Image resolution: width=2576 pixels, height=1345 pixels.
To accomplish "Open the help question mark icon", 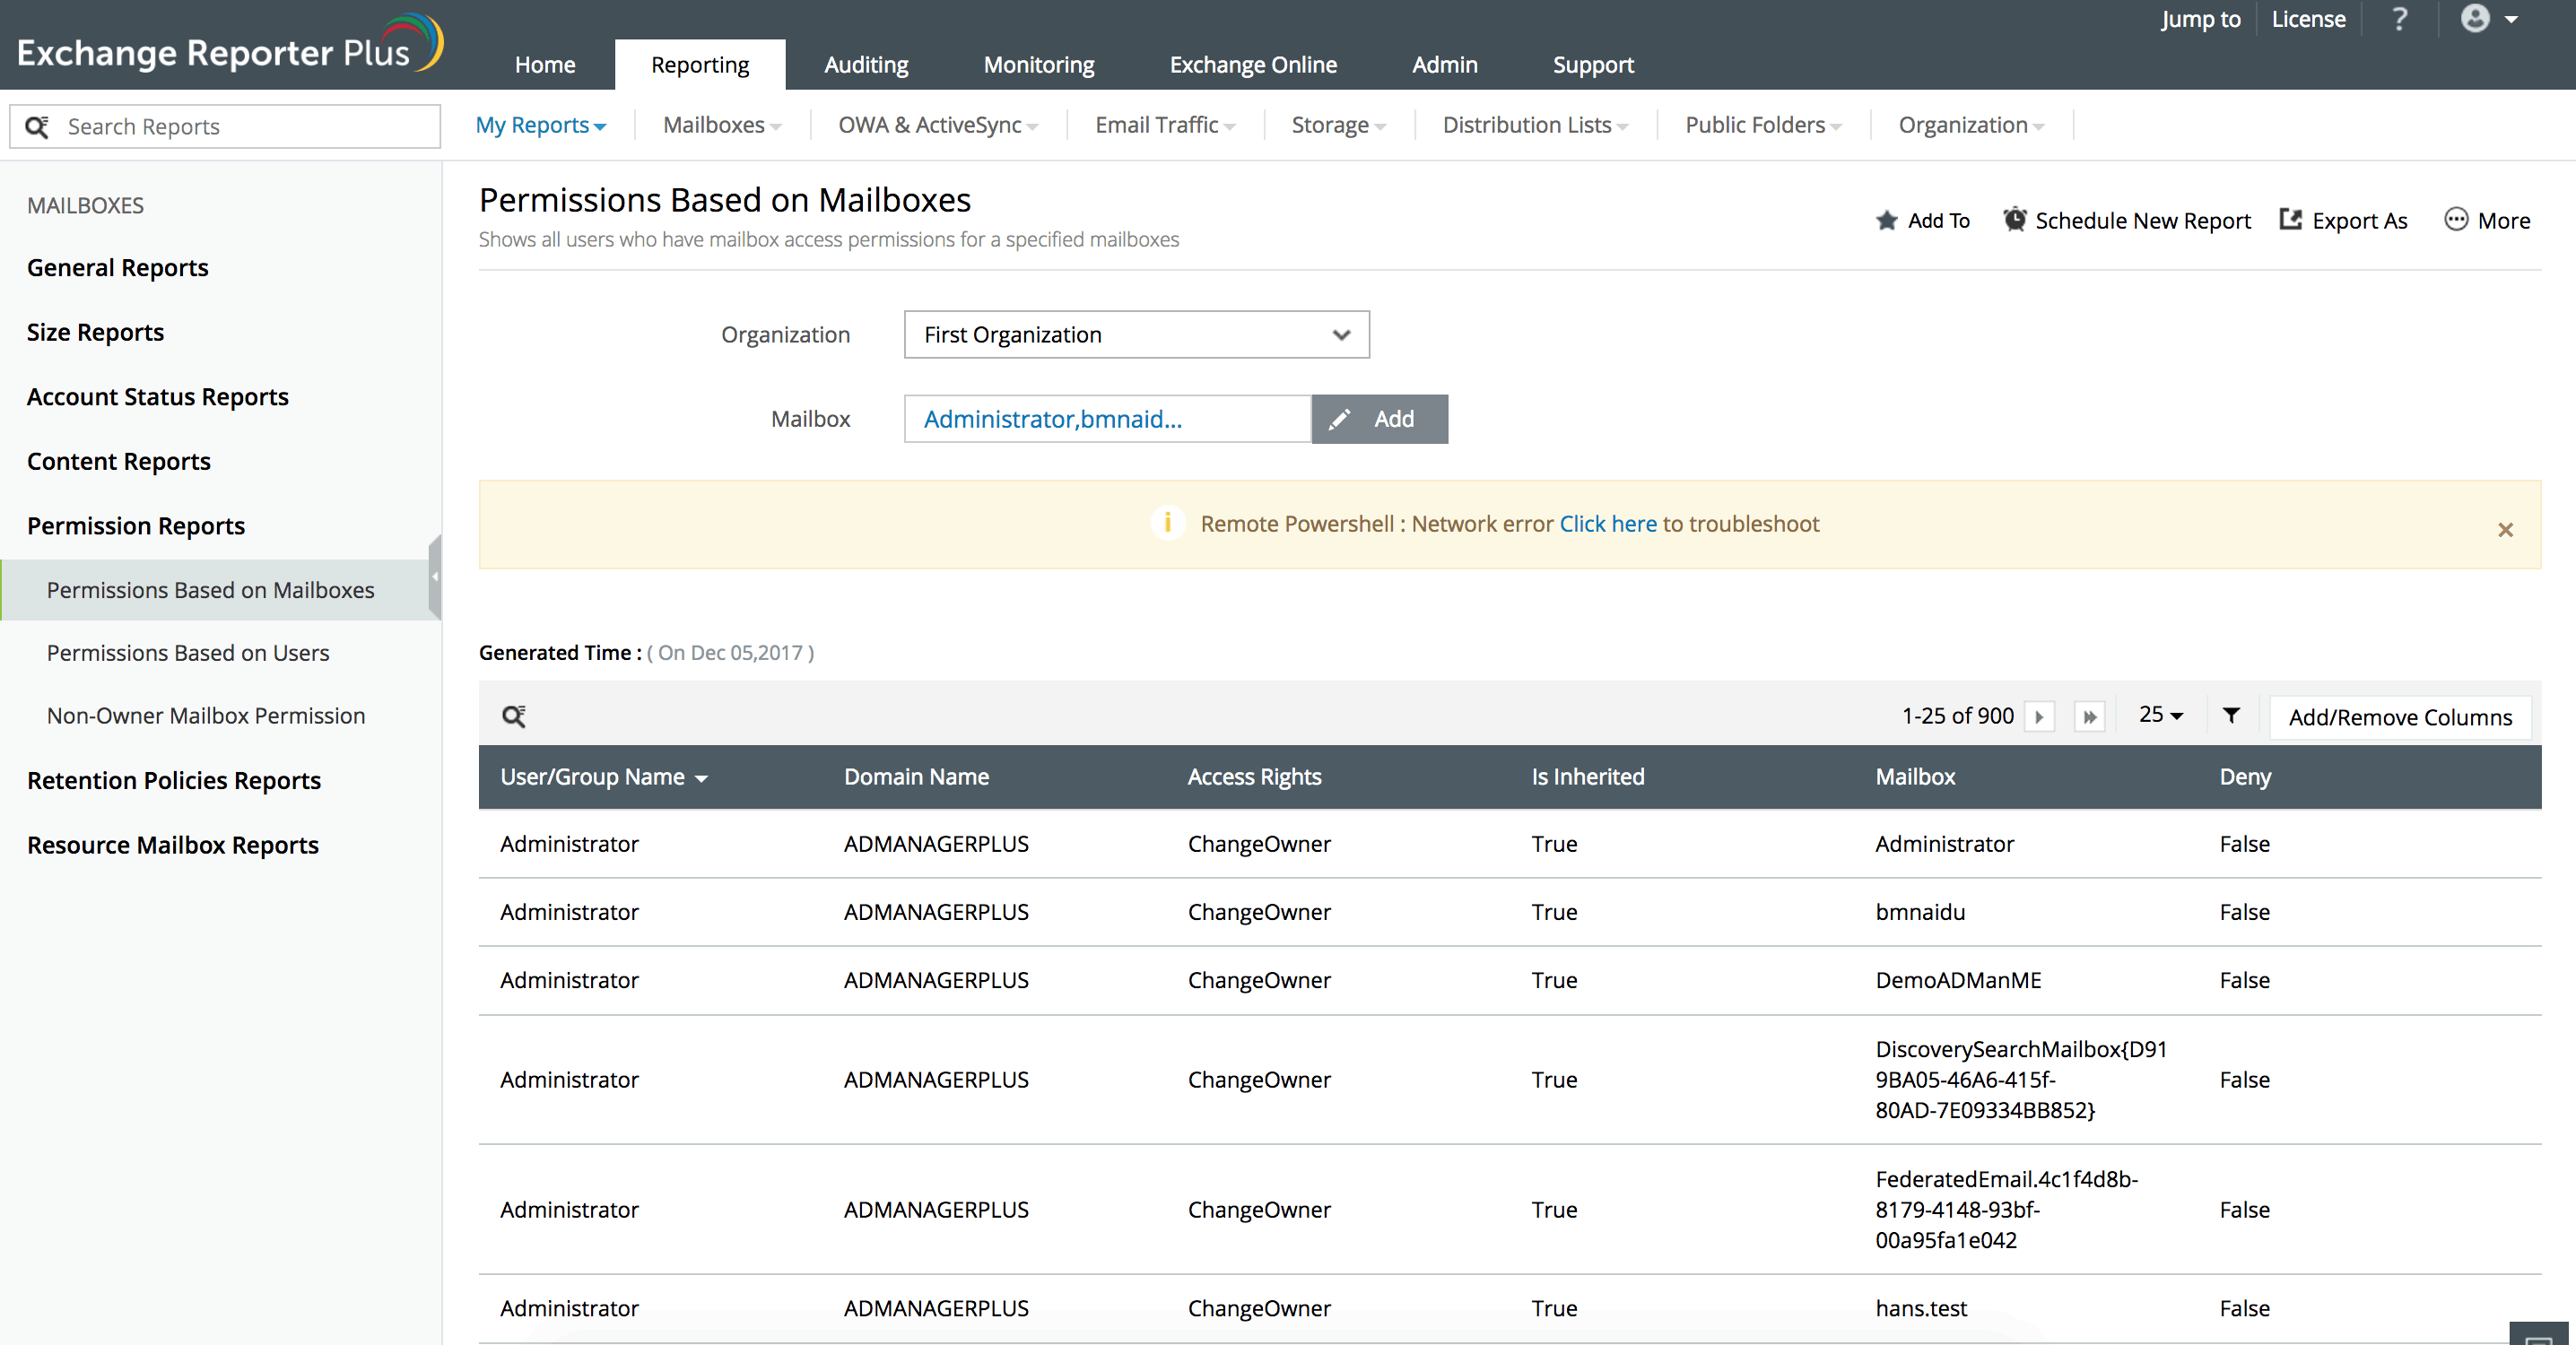I will pyautogui.click(x=2399, y=19).
